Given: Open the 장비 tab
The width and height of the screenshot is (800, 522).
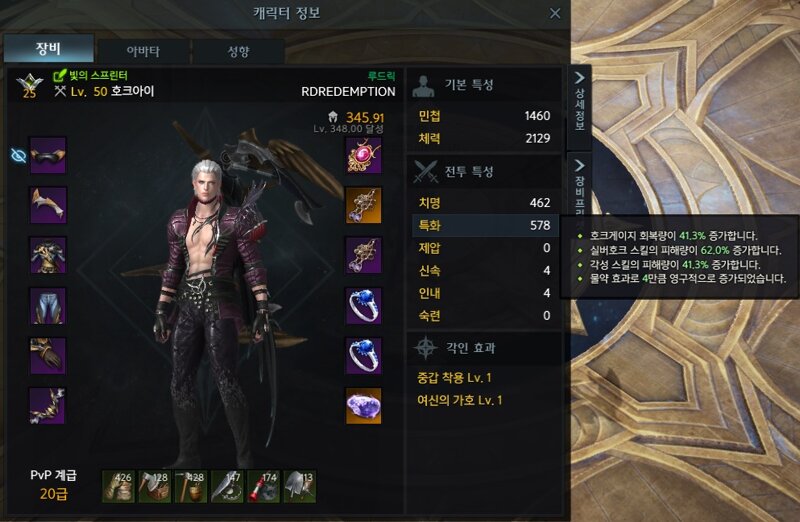Looking at the screenshot, I should pyautogui.click(x=48, y=48).
